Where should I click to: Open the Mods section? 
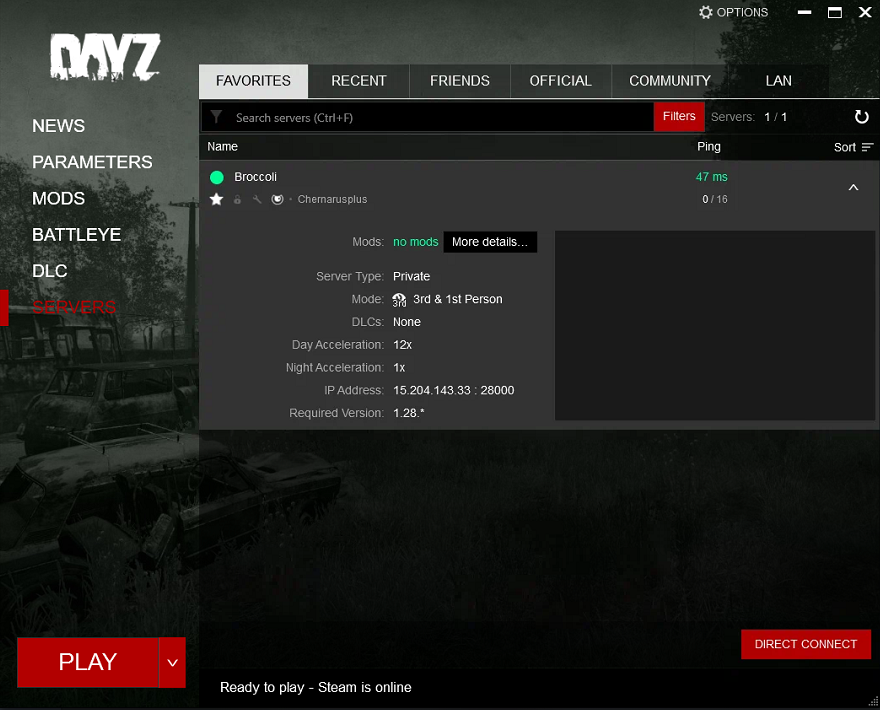click(x=58, y=199)
